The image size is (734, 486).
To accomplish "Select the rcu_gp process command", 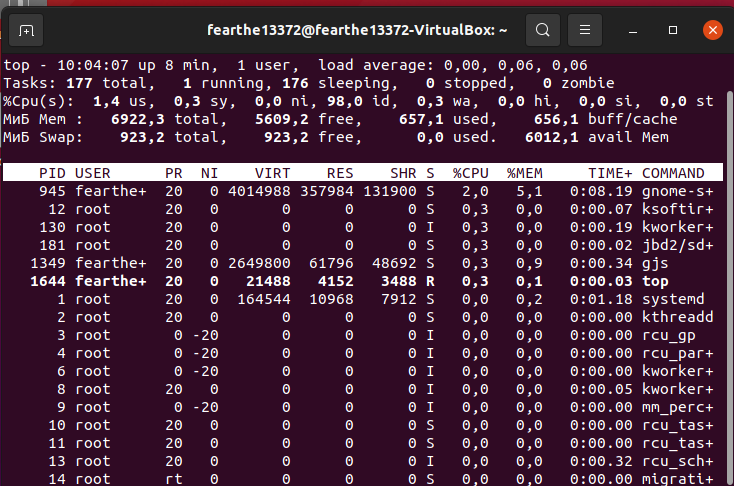I will pos(668,335).
